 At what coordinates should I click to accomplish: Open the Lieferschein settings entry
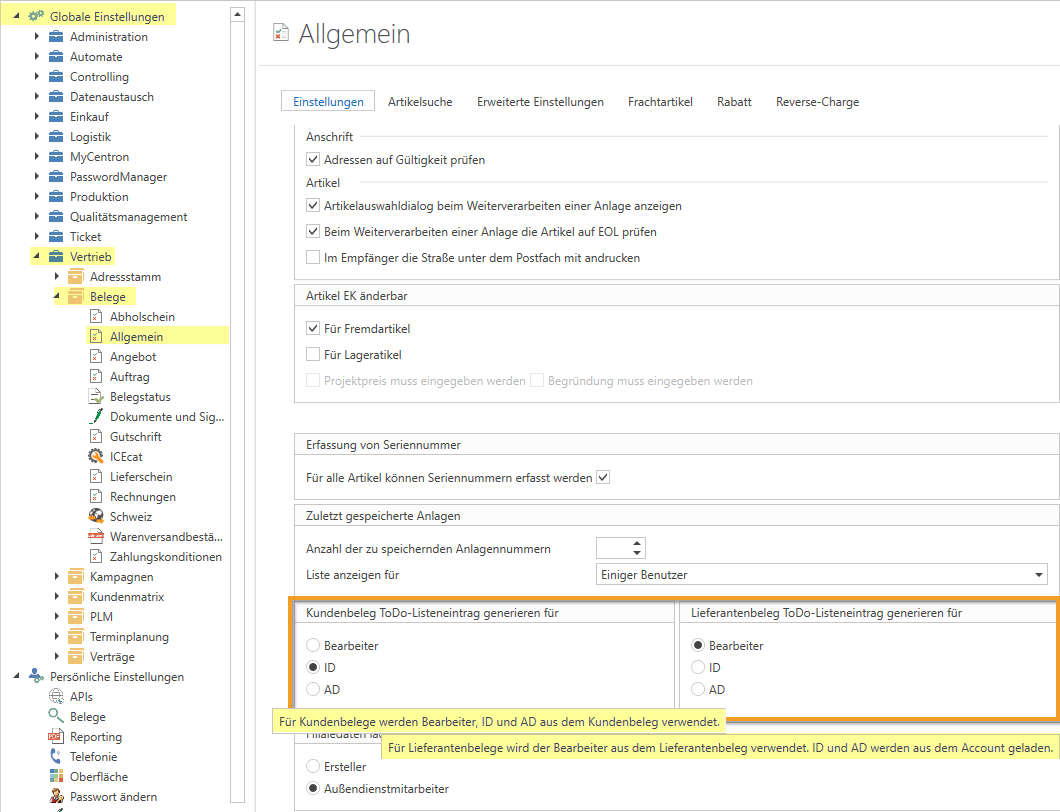tap(141, 477)
